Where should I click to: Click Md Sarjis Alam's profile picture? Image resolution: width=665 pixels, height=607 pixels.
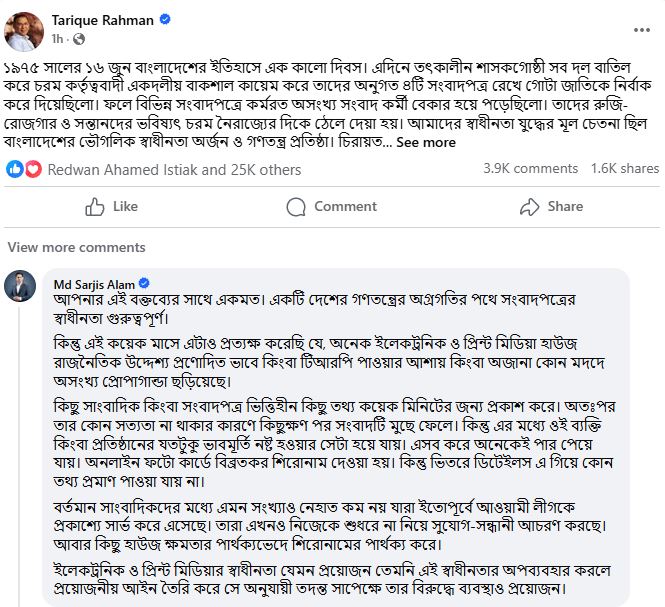[20, 286]
